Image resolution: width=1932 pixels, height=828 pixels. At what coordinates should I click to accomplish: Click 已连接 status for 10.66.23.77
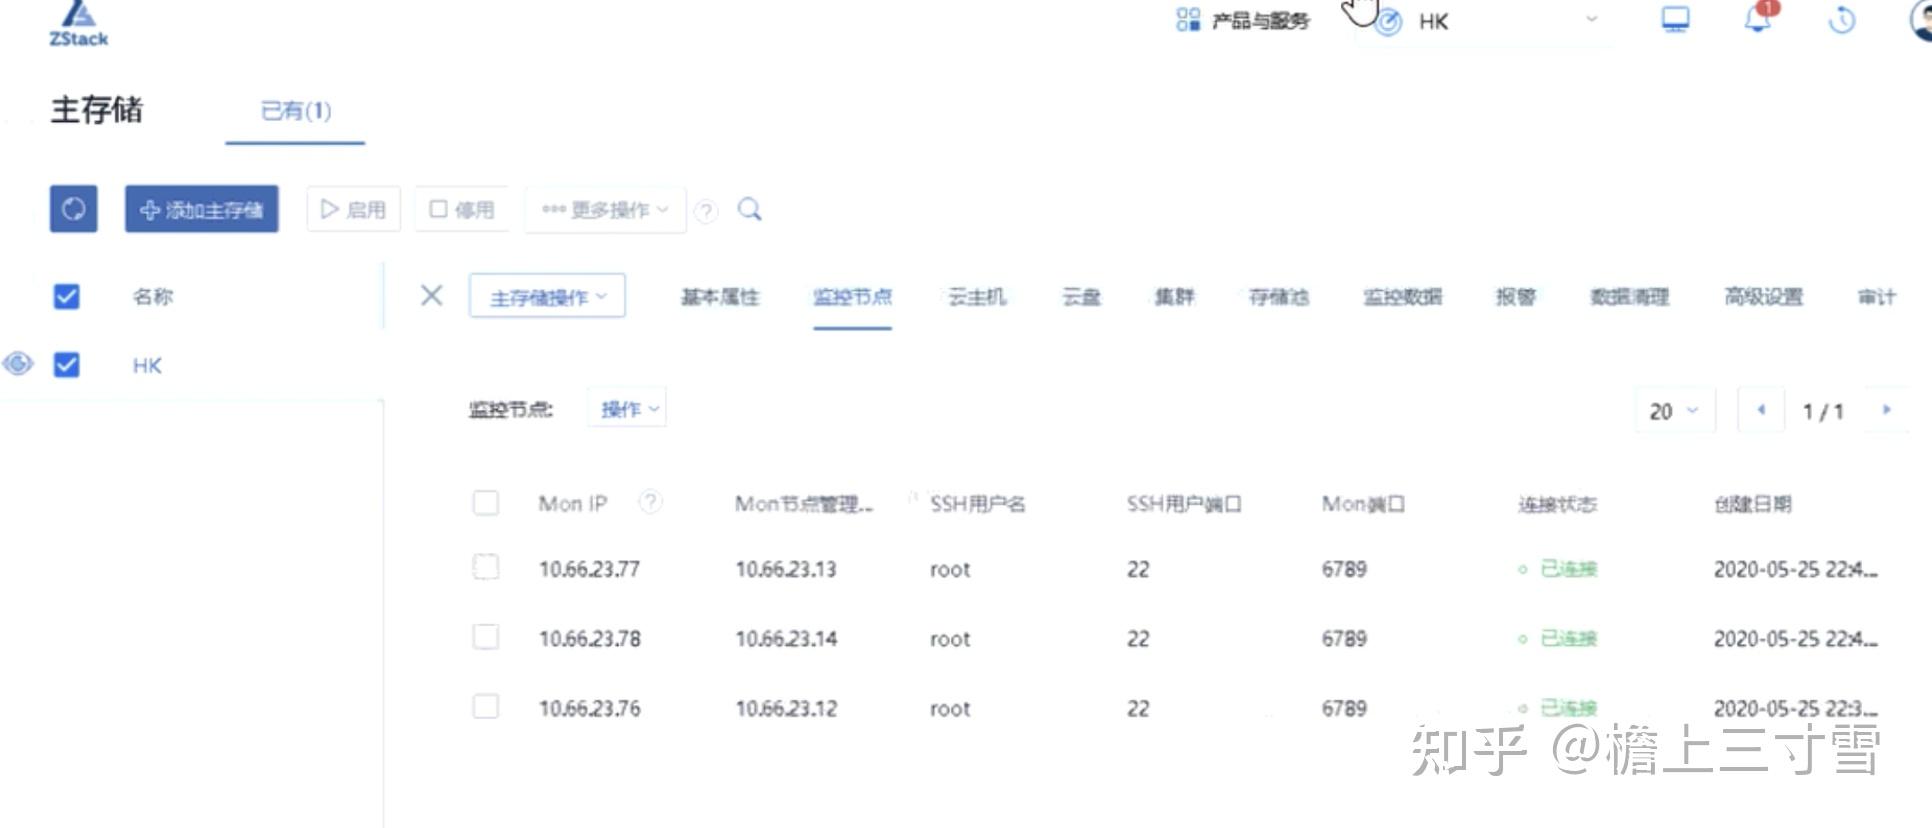[1558, 569]
